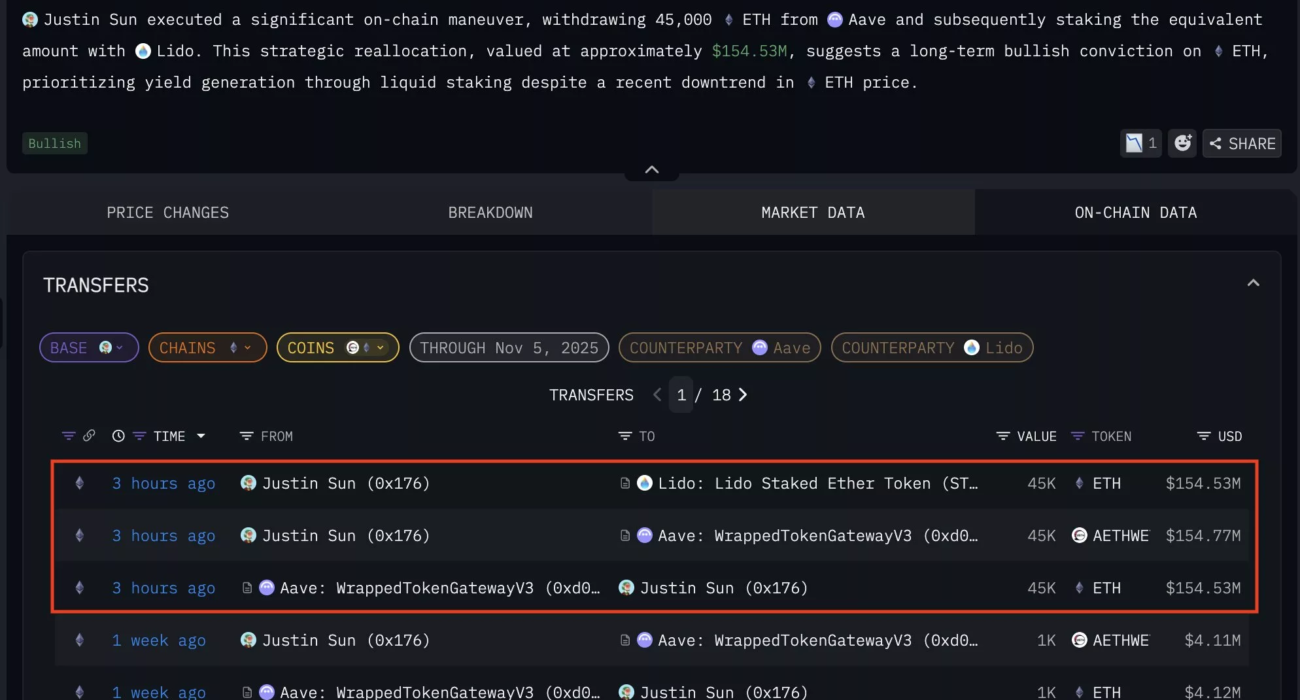Open the TO column filter icon
1300x700 pixels.
(625, 436)
